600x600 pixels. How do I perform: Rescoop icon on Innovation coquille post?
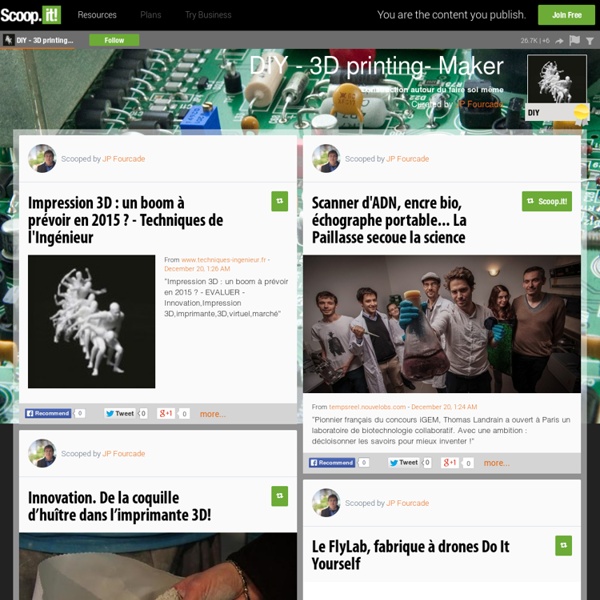(280, 496)
